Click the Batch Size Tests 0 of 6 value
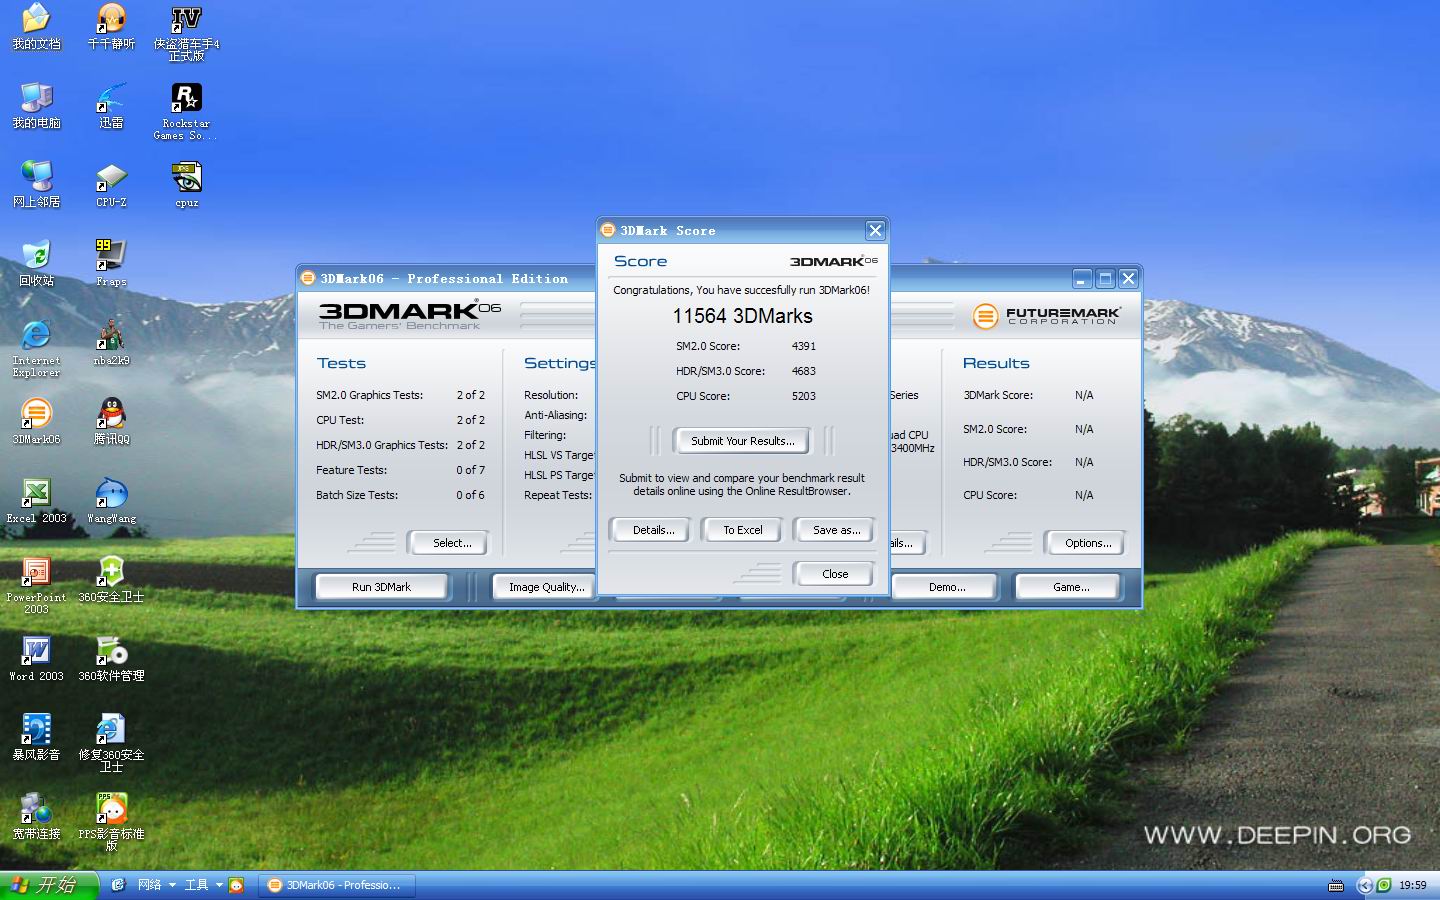The width and height of the screenshot is (1440, 900). (470, 495)
